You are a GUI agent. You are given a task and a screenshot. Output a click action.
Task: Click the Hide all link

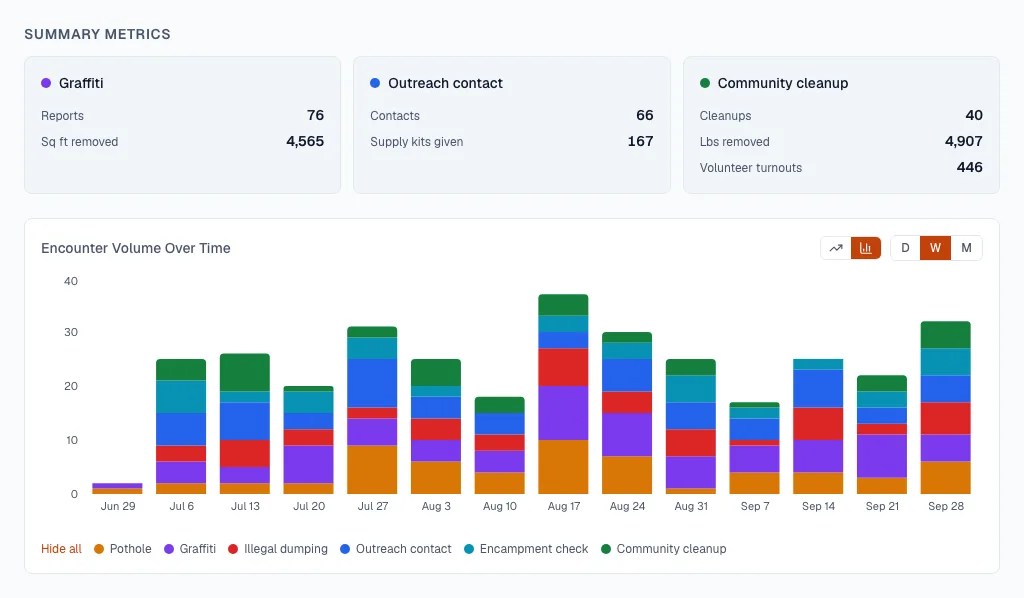pos(61,549)
